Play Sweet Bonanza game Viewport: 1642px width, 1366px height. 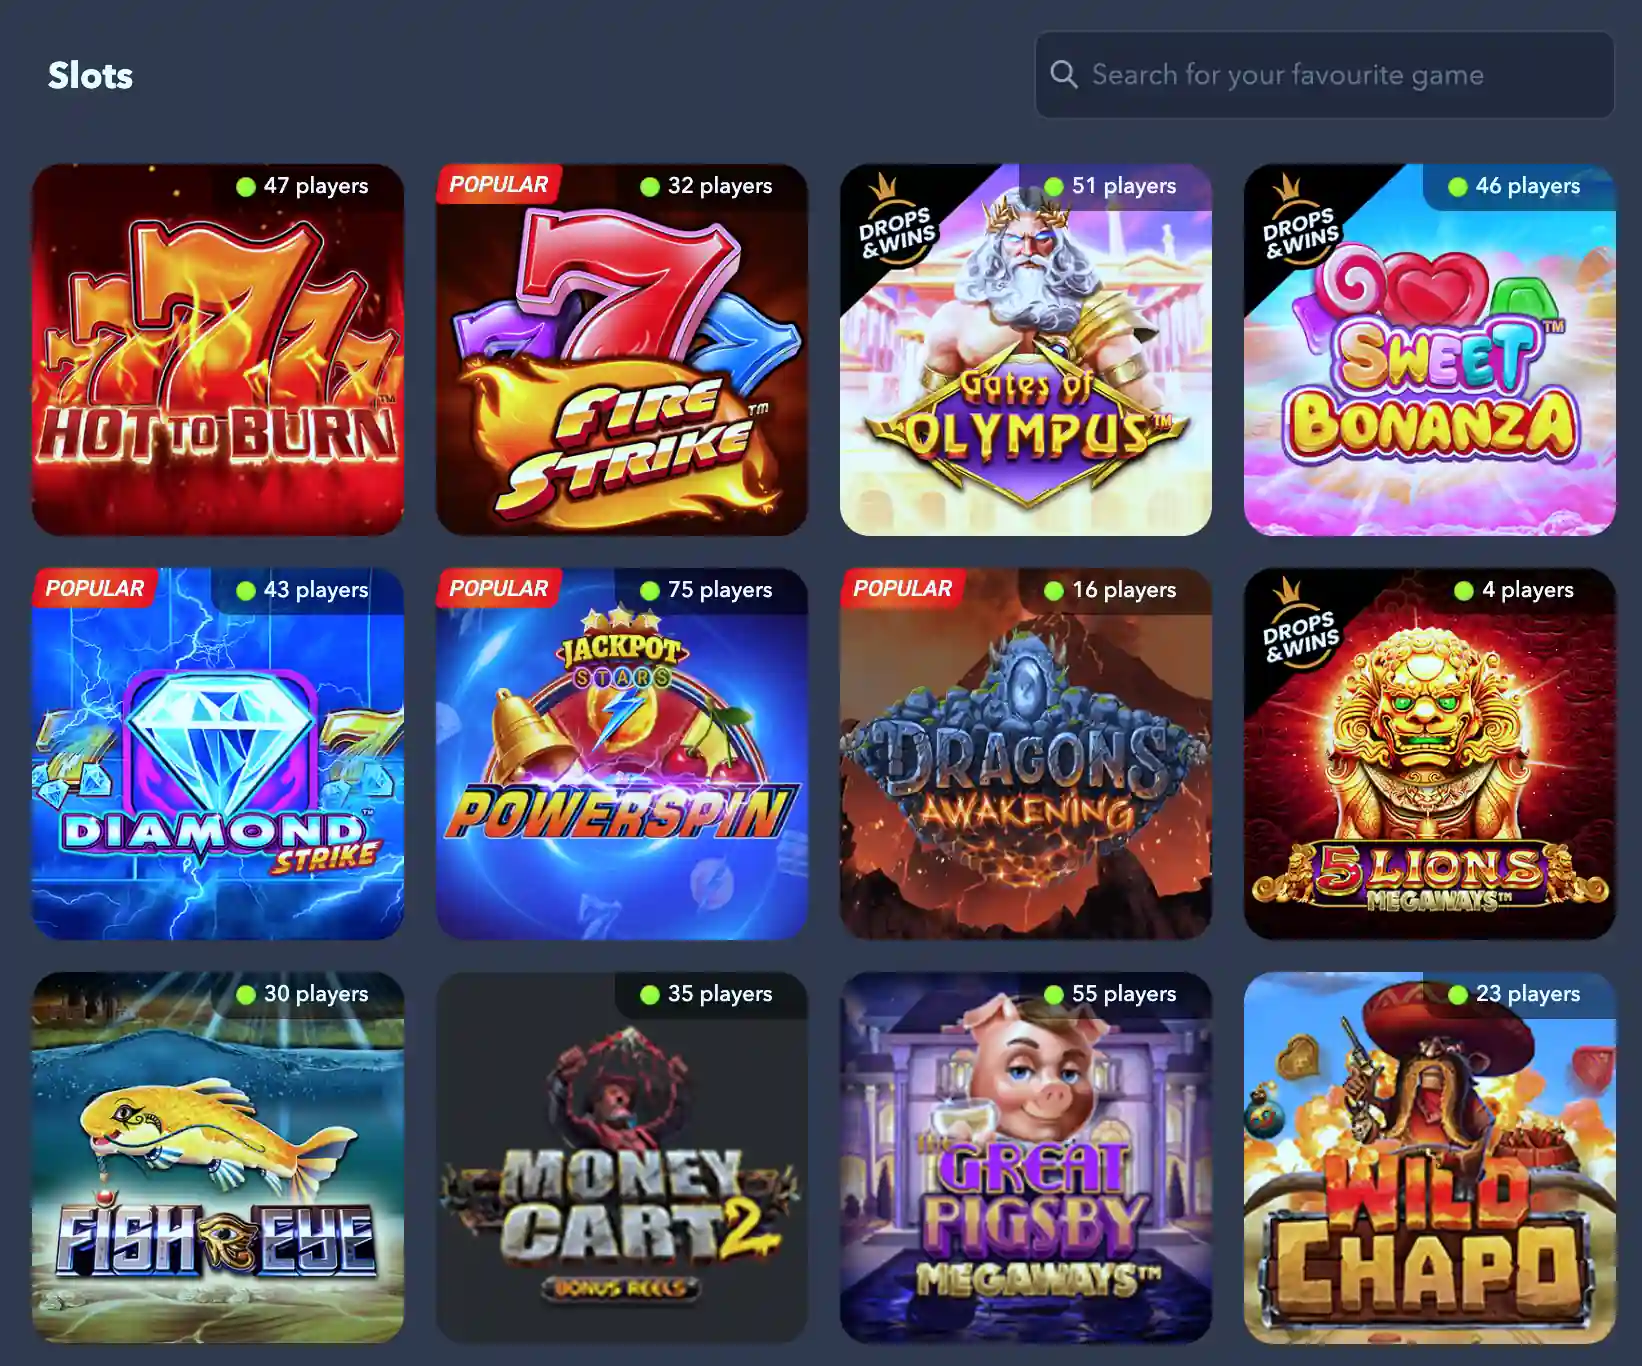coord(1430,350)
